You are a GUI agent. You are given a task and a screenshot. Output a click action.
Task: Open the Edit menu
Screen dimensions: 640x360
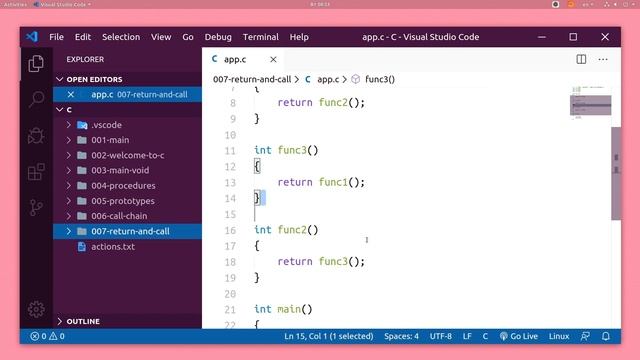tap(82, 37)
